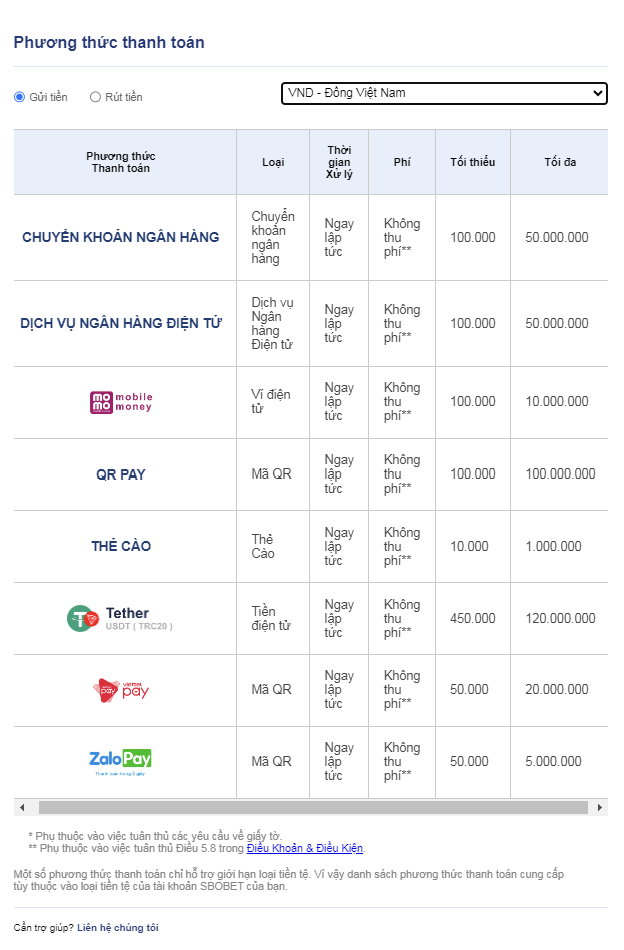The width and height of the screenshot is (624, 950).
Task: Select the Viettel Pay logo
Action: point(121,690)
